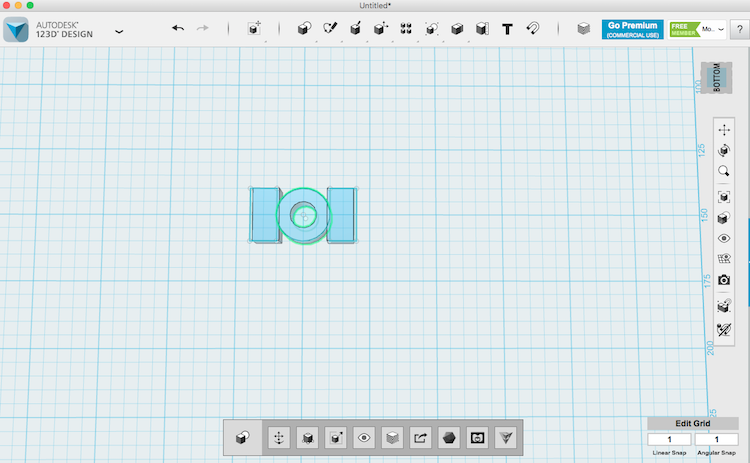Click the BOTTOM face of the view cube
The image size is (750, 463).
[717, 77]
